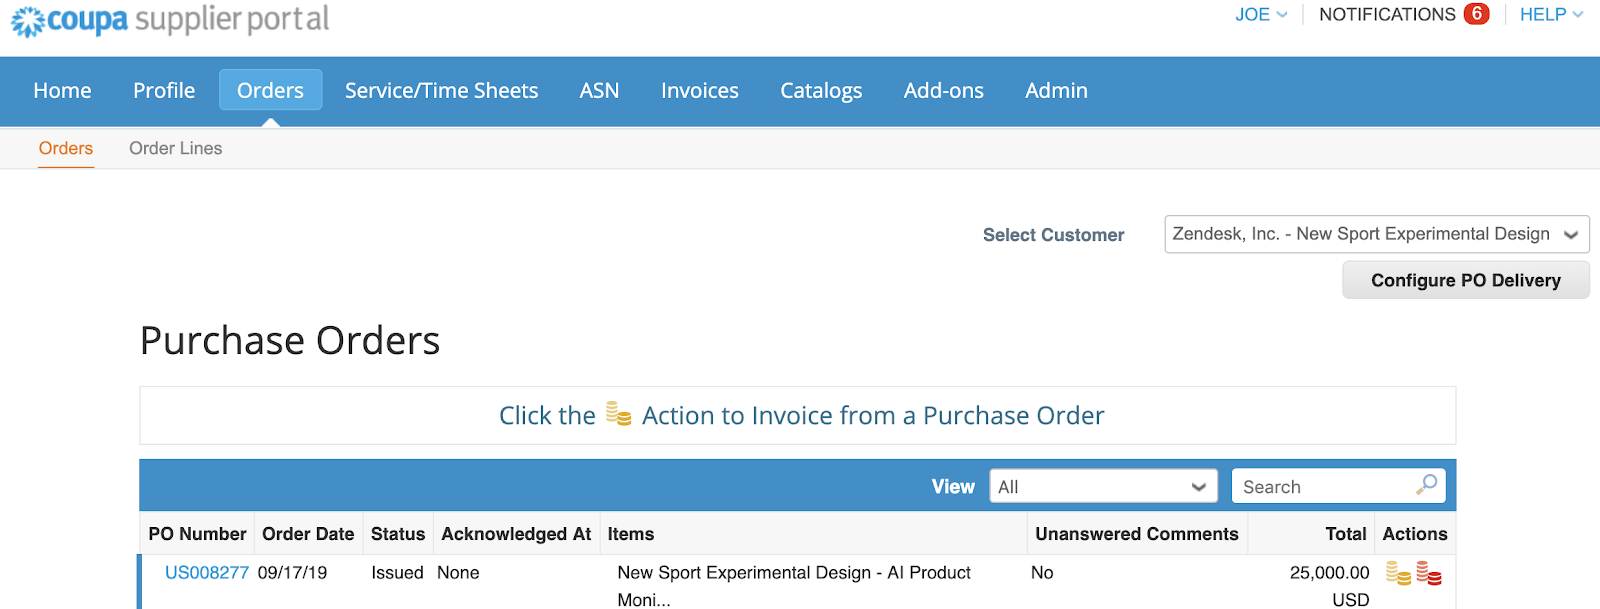Open the ASN tab
1600x609 pixels.
click(599, 91)
